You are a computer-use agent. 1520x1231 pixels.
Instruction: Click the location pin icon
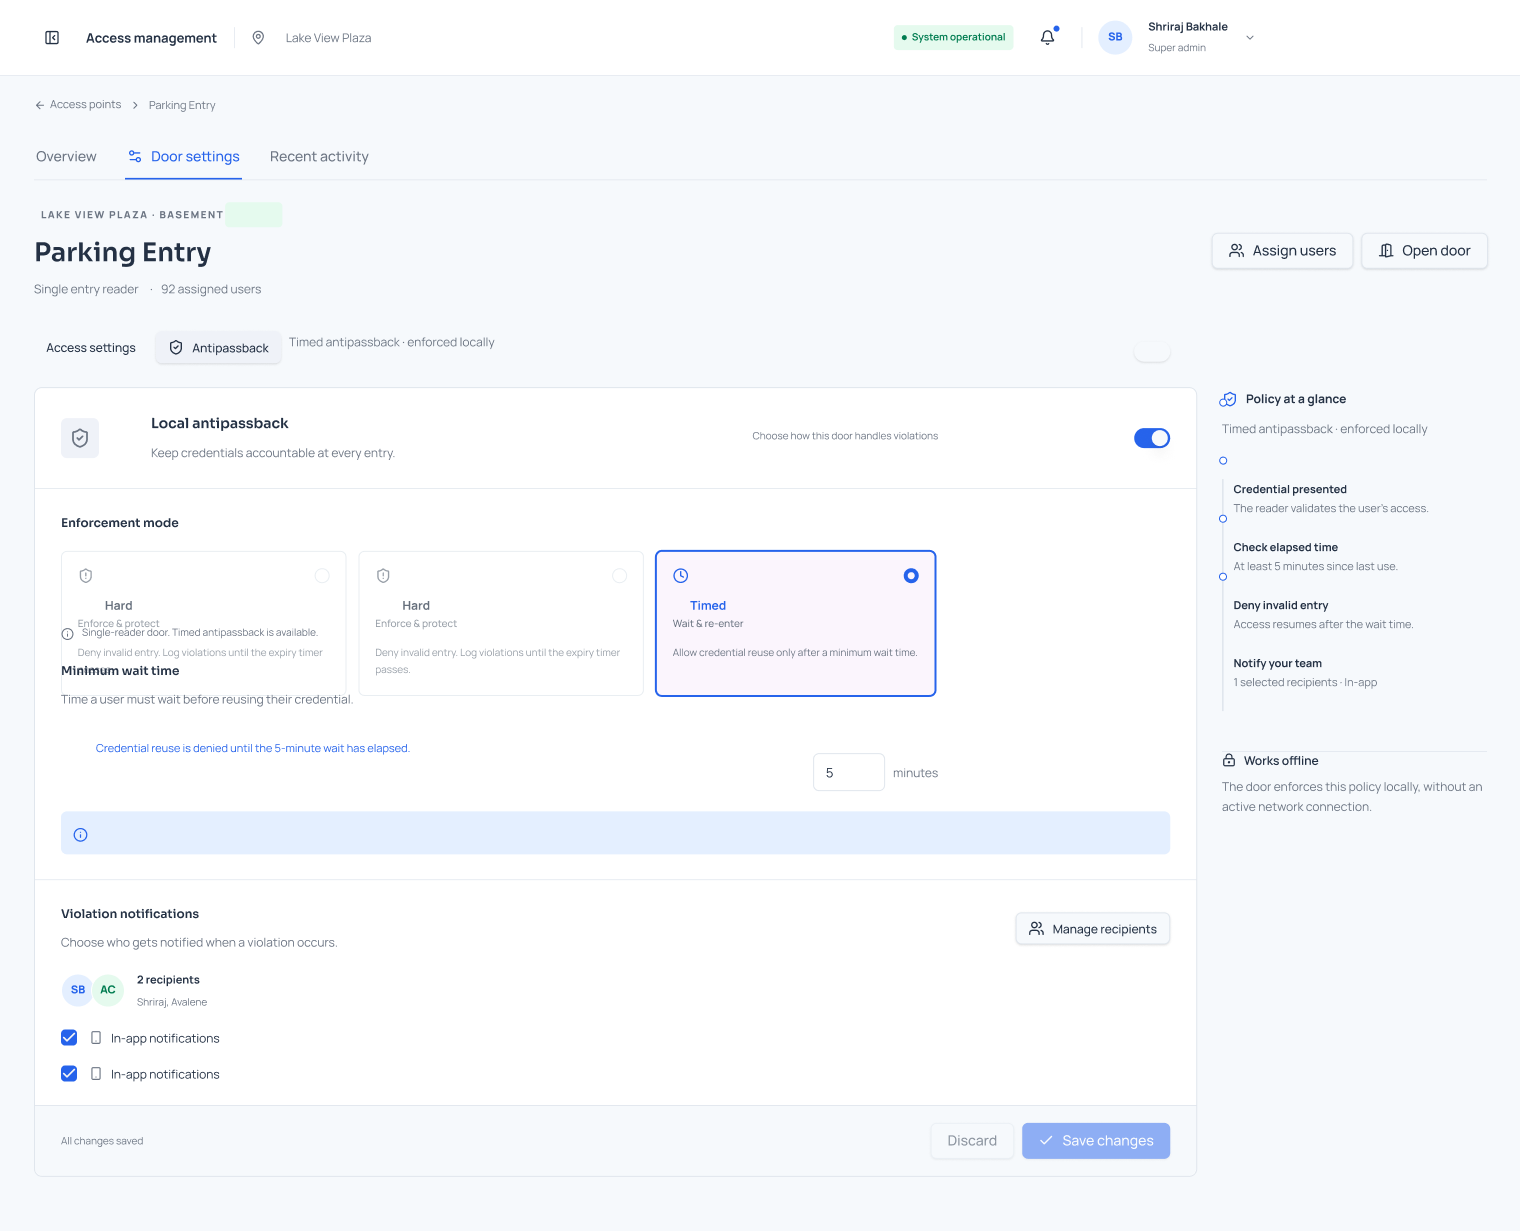tap(258, 38)
